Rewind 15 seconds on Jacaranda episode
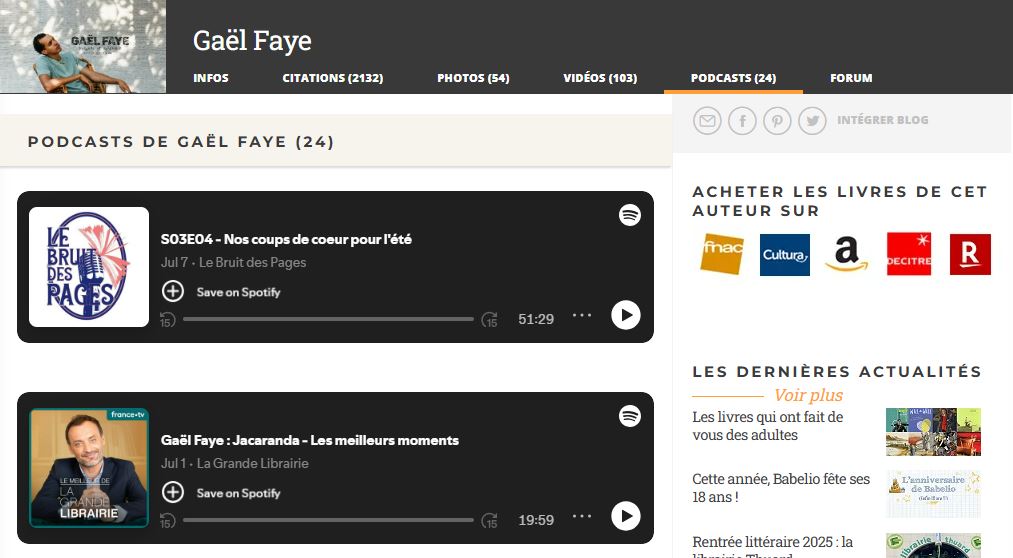 coord(167,520)
